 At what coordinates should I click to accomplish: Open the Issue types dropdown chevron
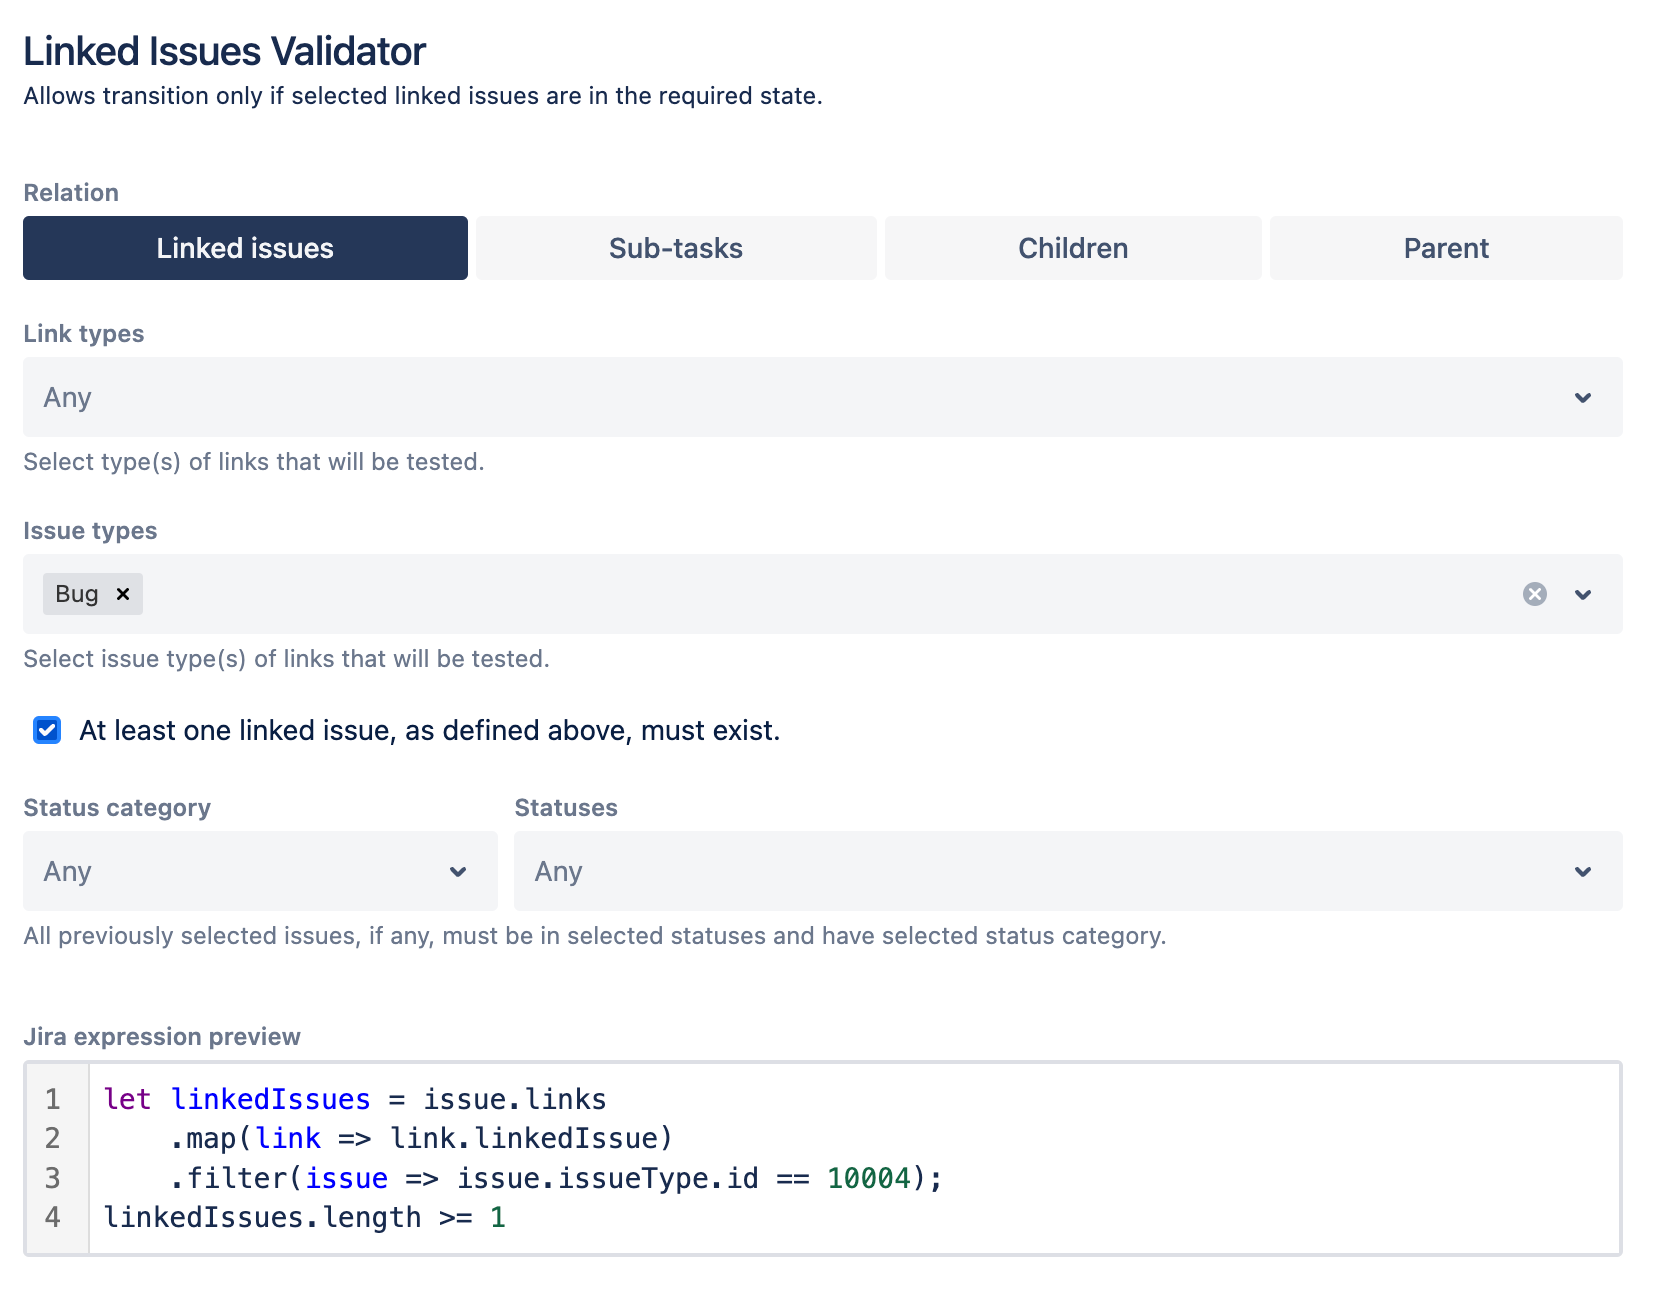1584,596
